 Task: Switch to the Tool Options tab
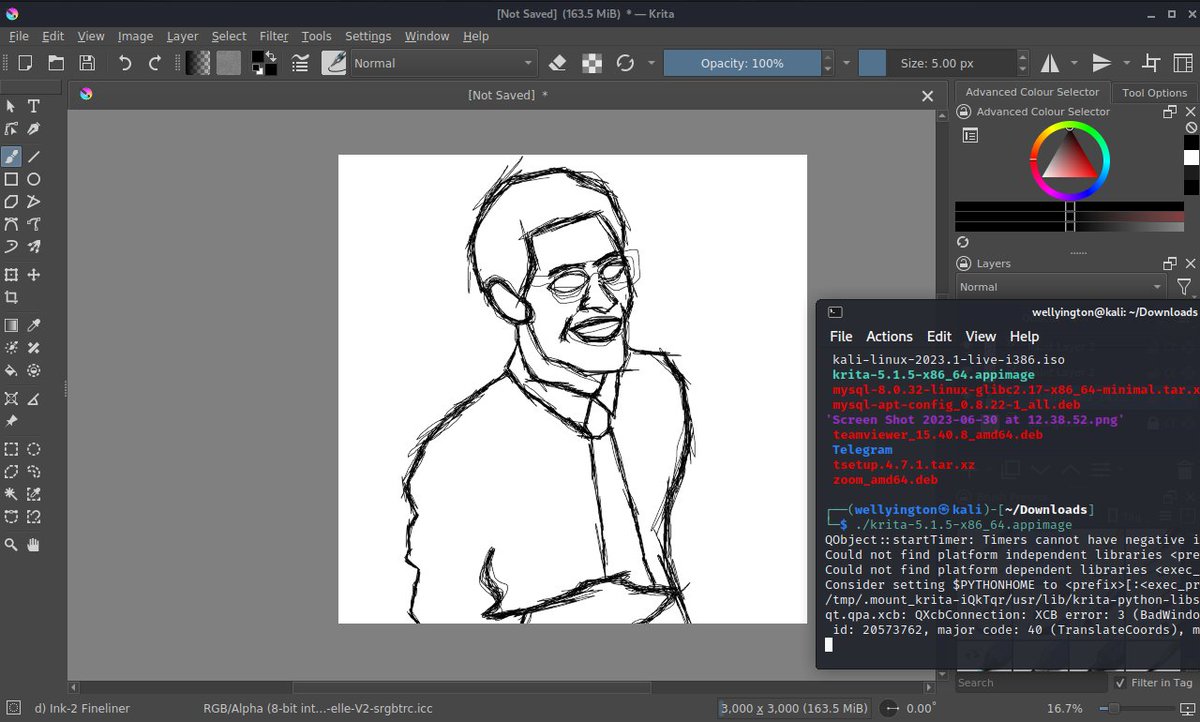[1154, 92]
